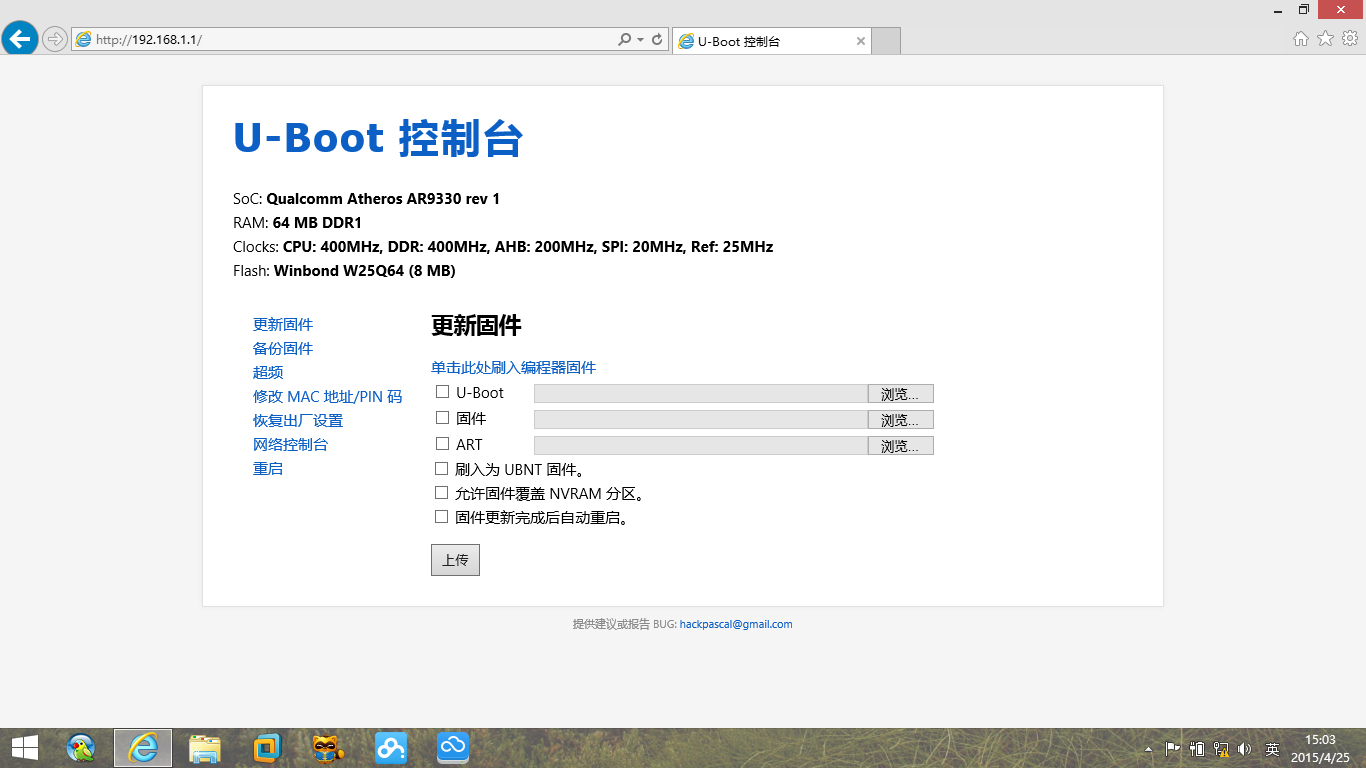The width and height of the screenshot is (1366, 768).
Task: Open the Internet Explorer home page icon
Action: [x=1301, y=39]
